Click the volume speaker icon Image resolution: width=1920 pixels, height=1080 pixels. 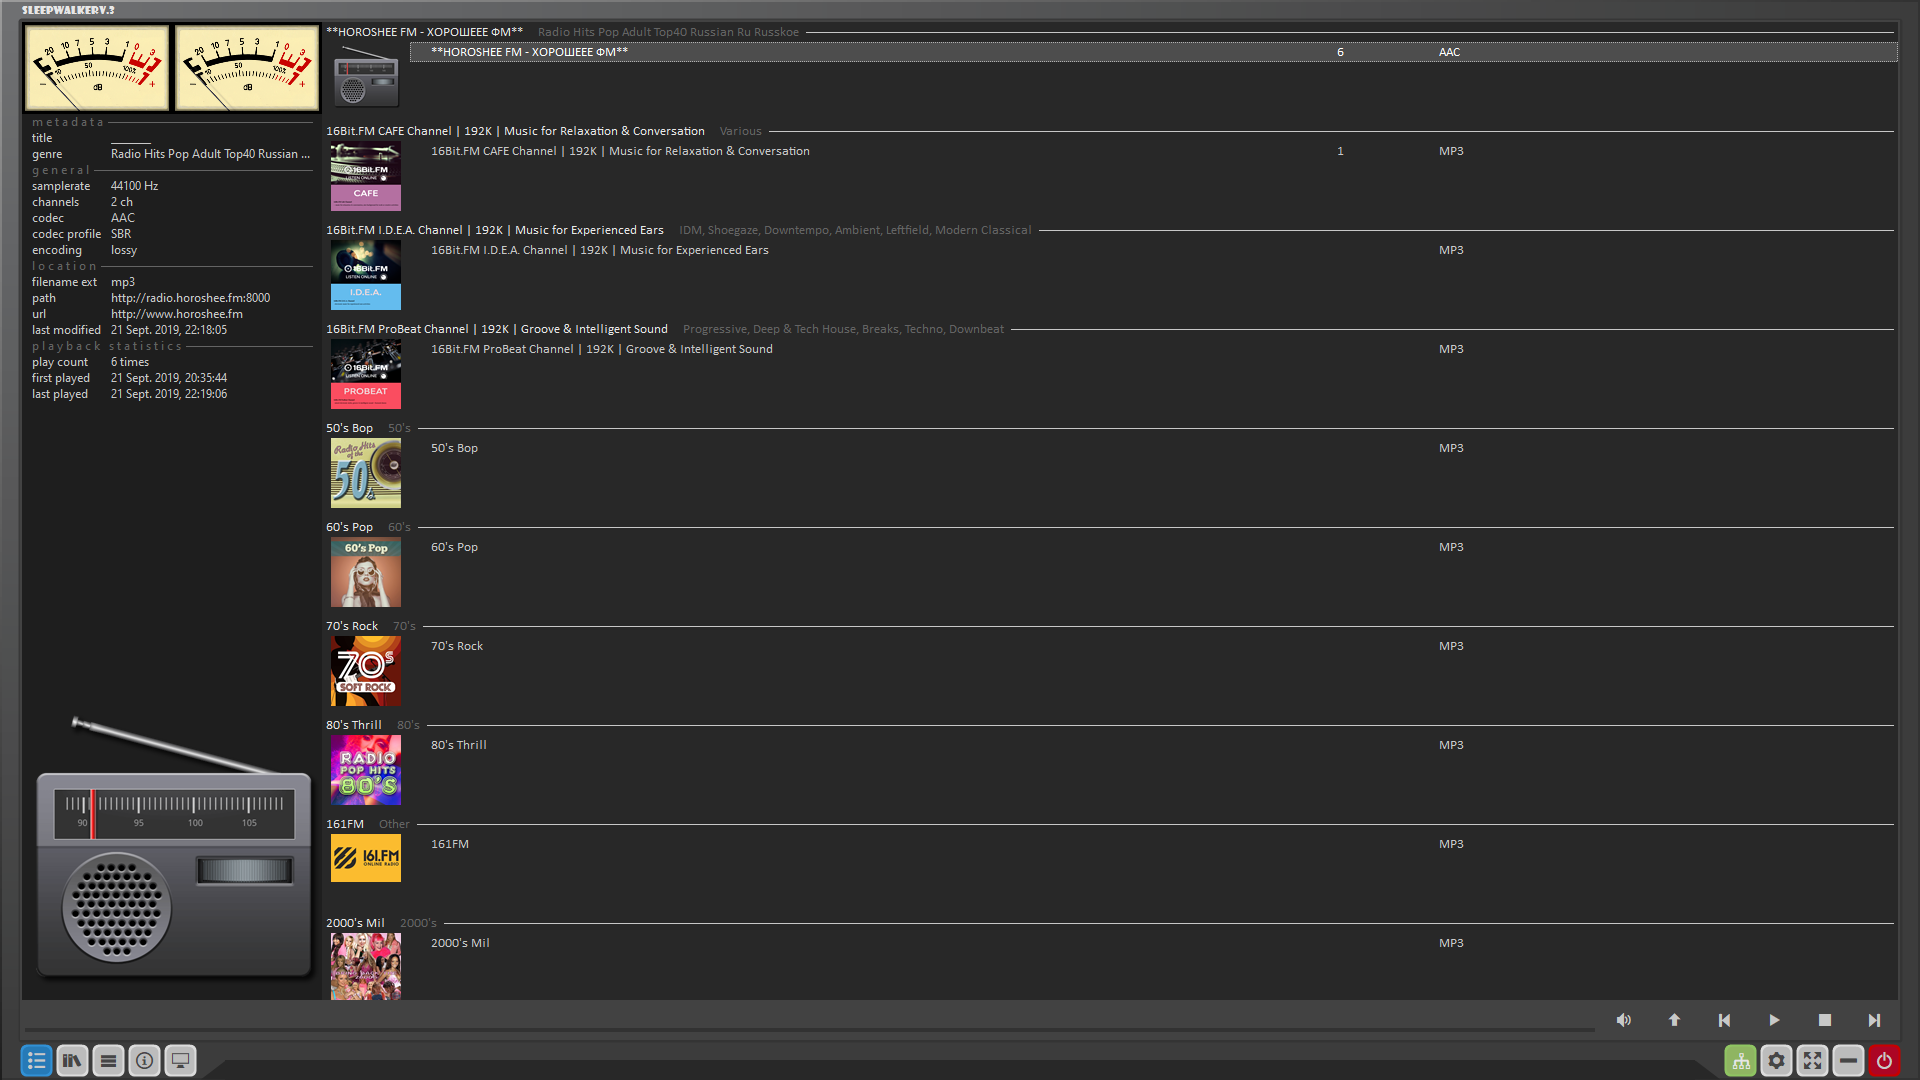tap(1623, 1020)
